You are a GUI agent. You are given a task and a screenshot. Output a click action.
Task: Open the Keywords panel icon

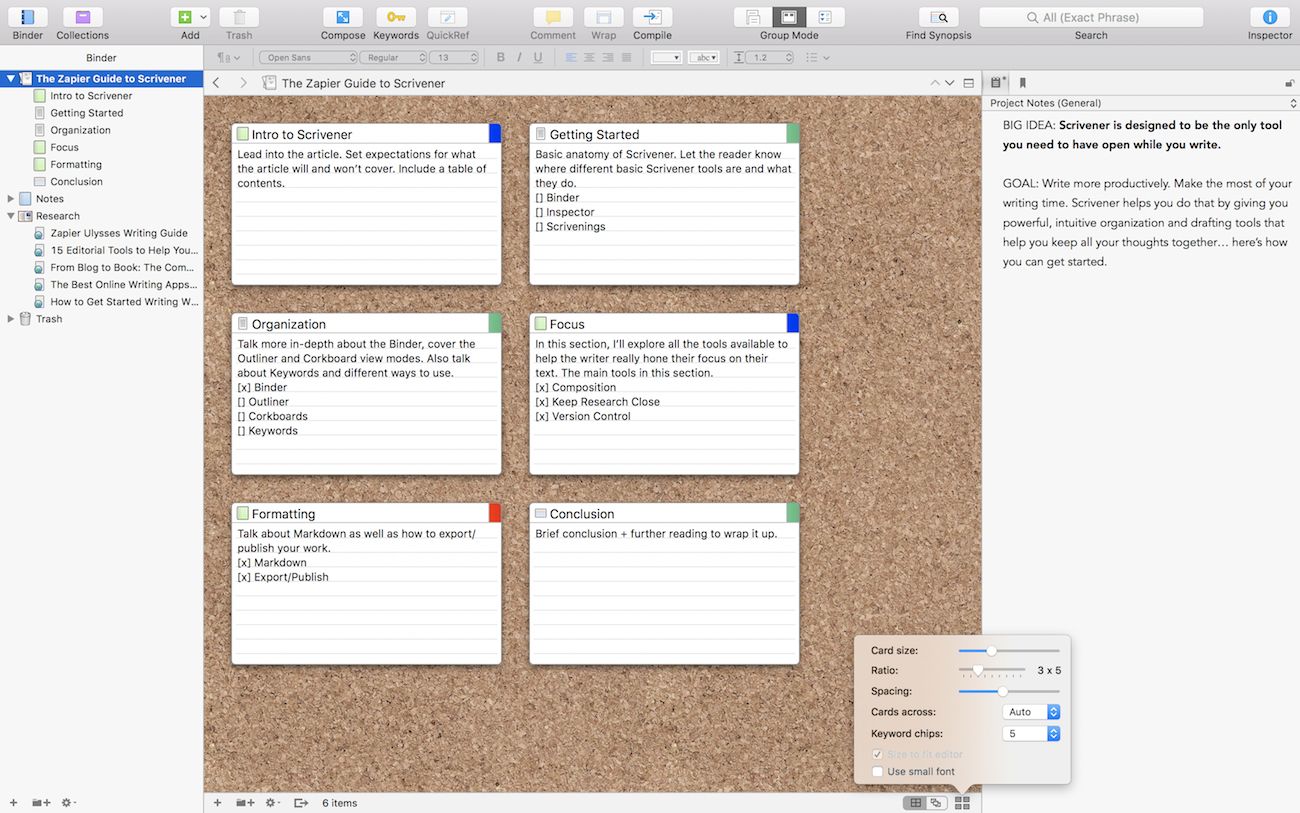click(396, 17)
